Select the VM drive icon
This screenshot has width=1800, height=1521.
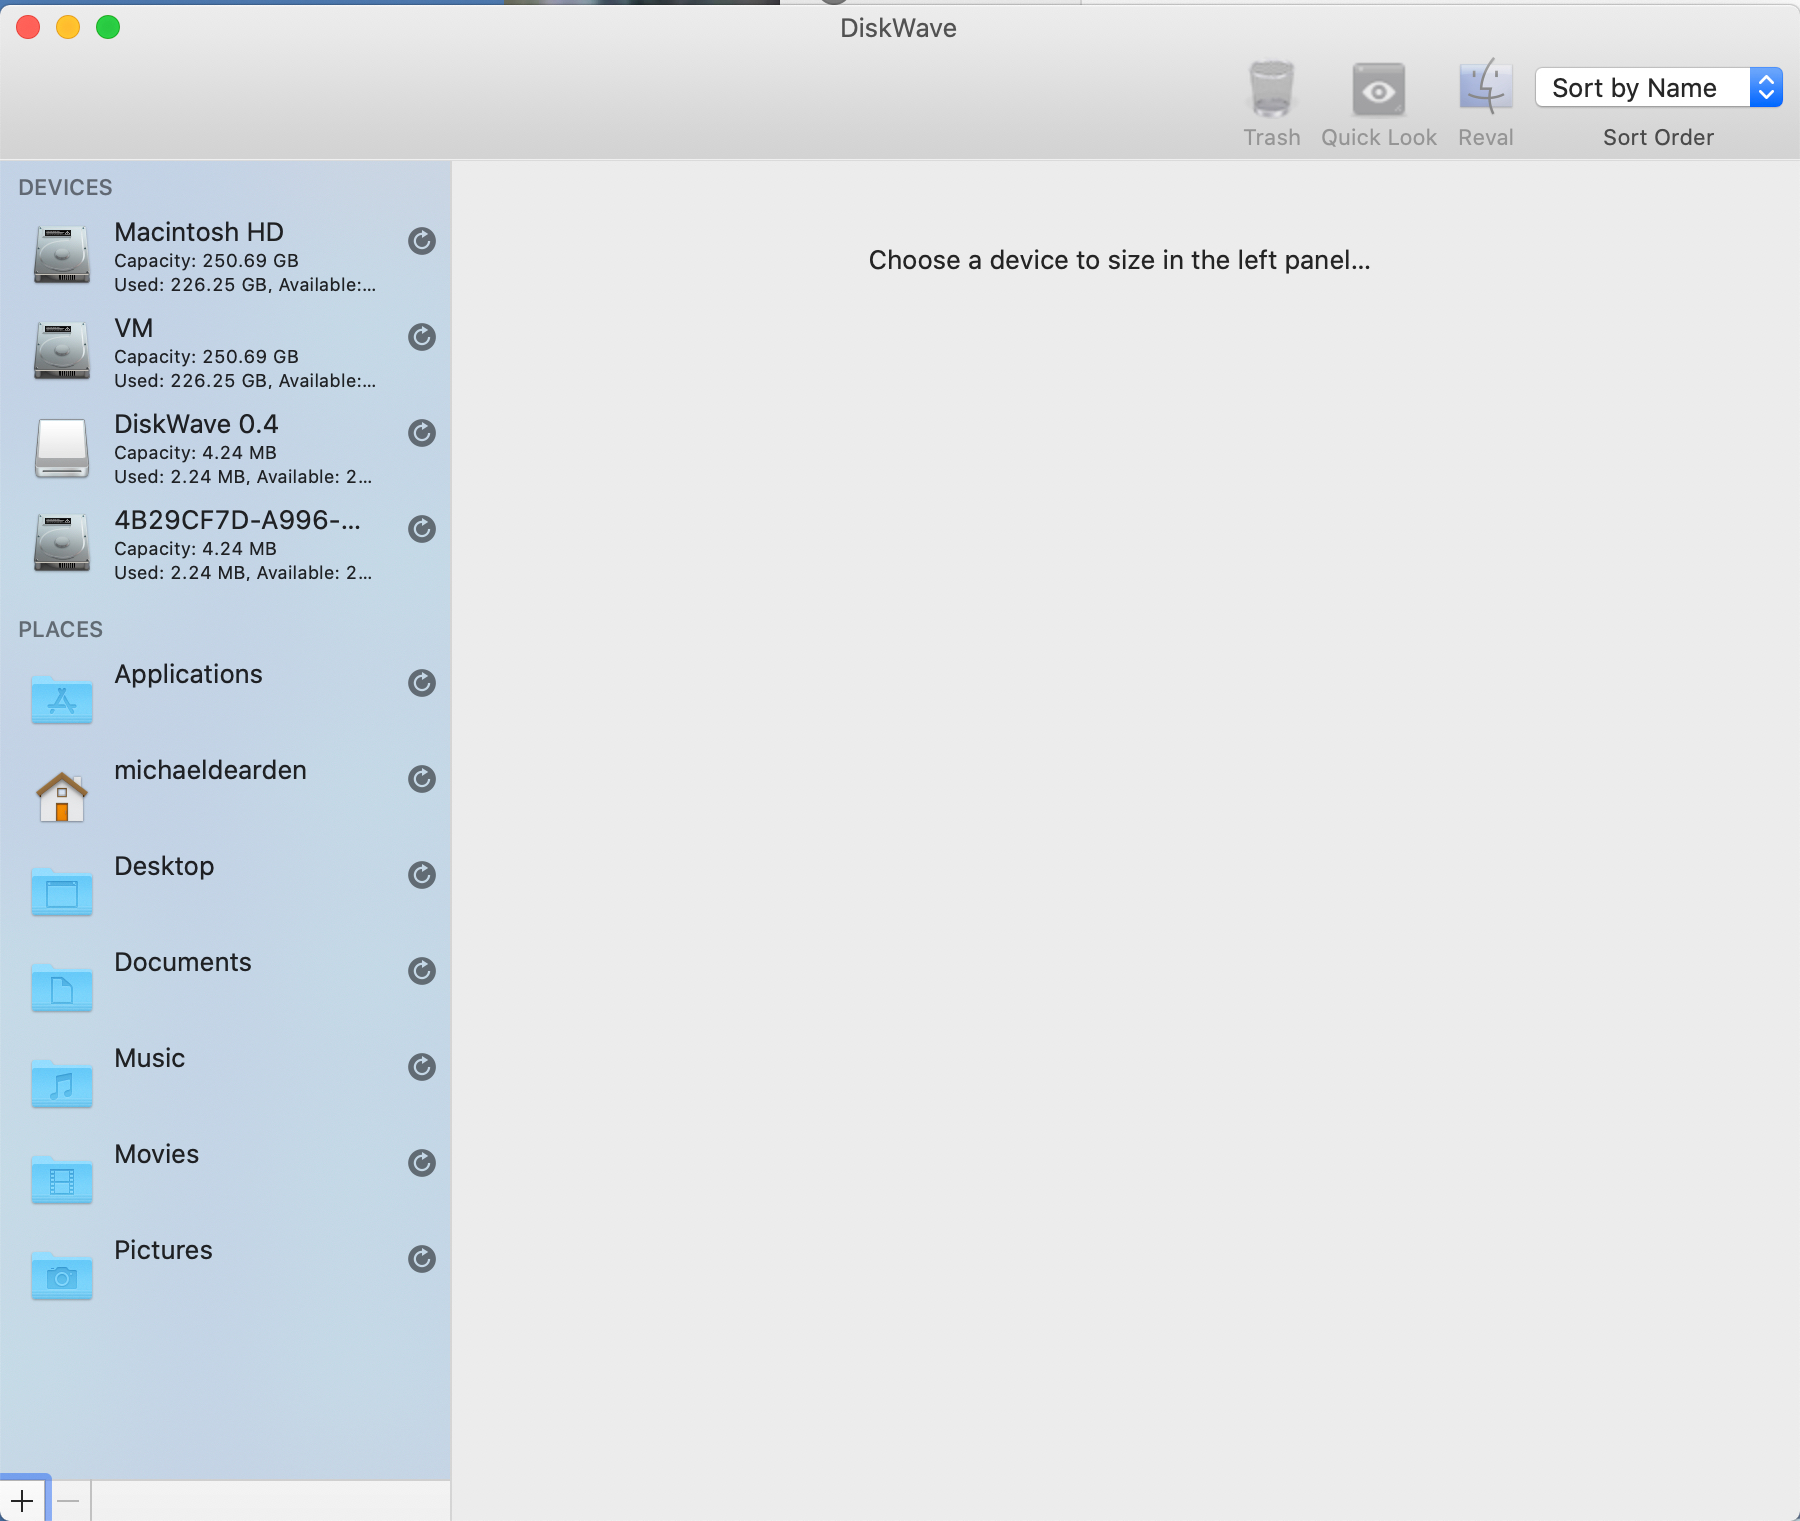(x=62, y=351)
